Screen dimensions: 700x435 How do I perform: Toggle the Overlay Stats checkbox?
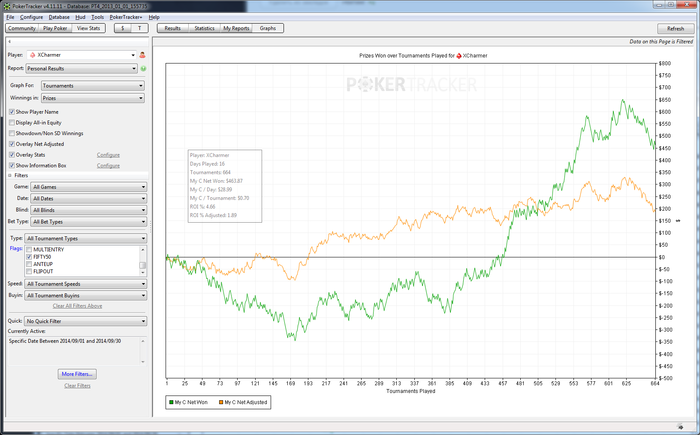12,155
